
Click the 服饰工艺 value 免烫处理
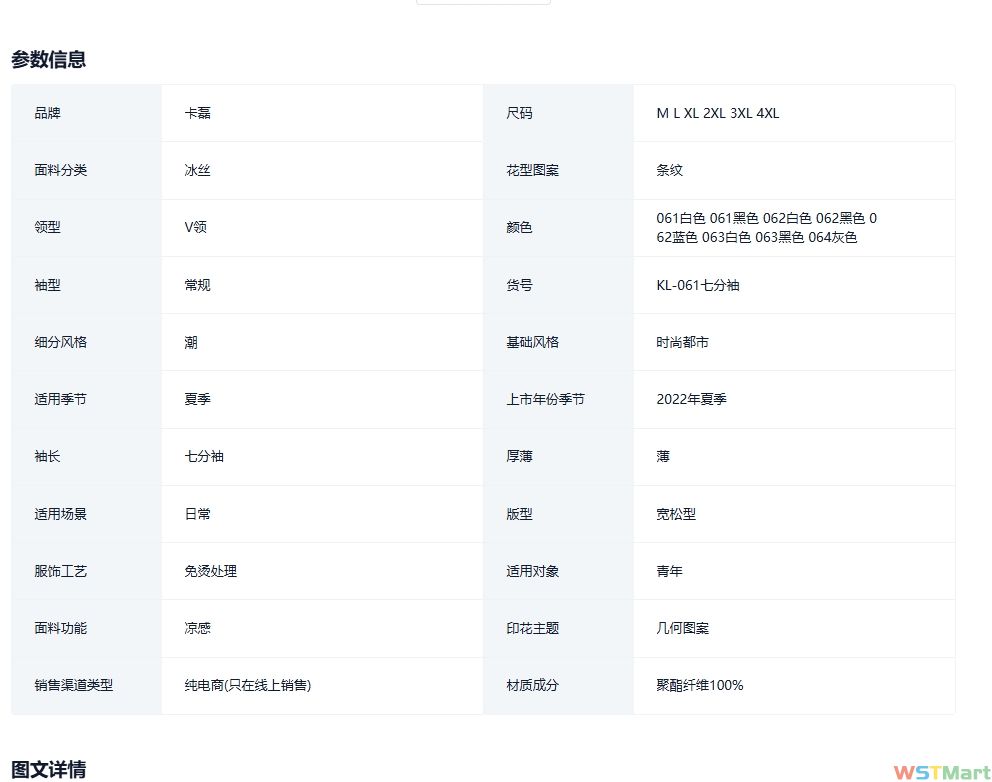[210, 571]
